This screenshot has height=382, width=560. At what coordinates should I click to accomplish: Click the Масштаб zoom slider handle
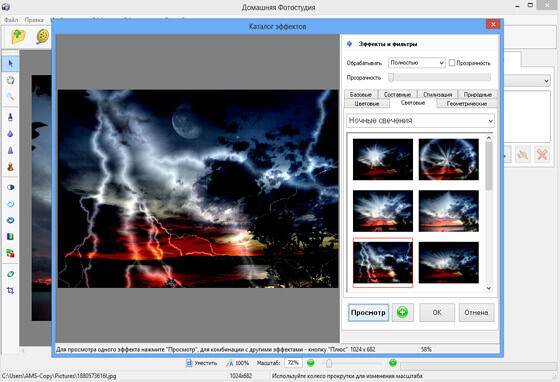(x=329, y=363)
